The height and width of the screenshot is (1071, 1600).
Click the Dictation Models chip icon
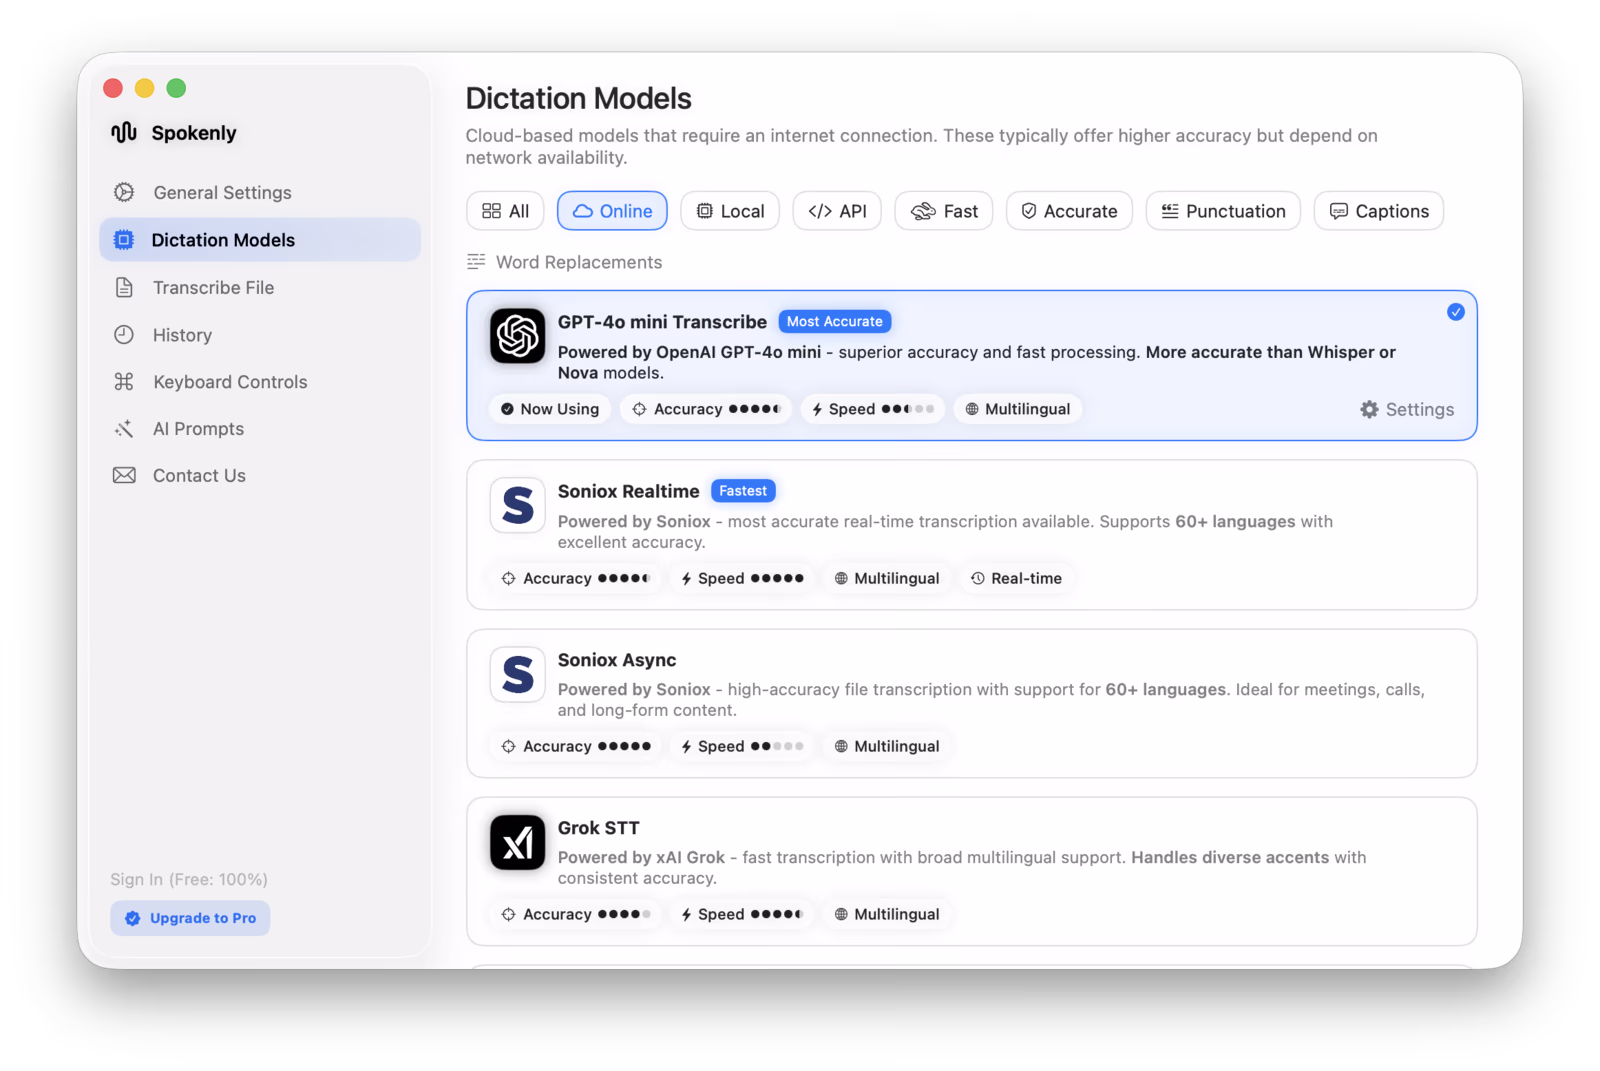tap(124, 240)
